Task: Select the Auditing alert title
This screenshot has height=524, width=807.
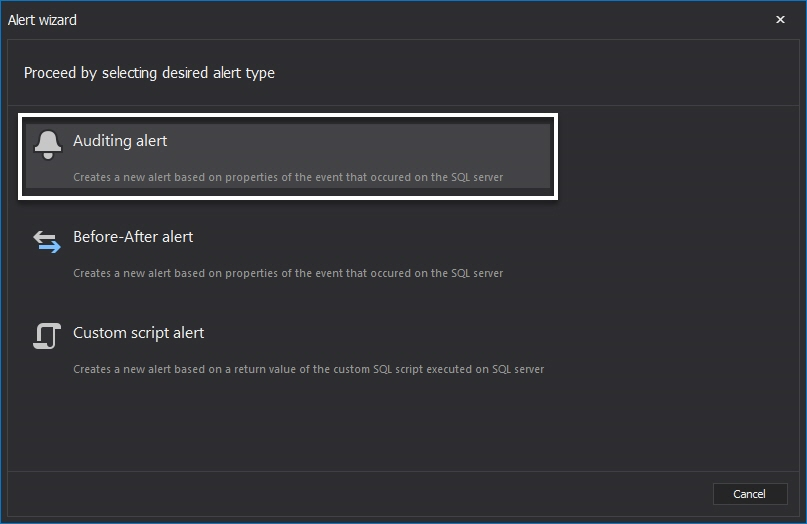Action: (120, 141)
